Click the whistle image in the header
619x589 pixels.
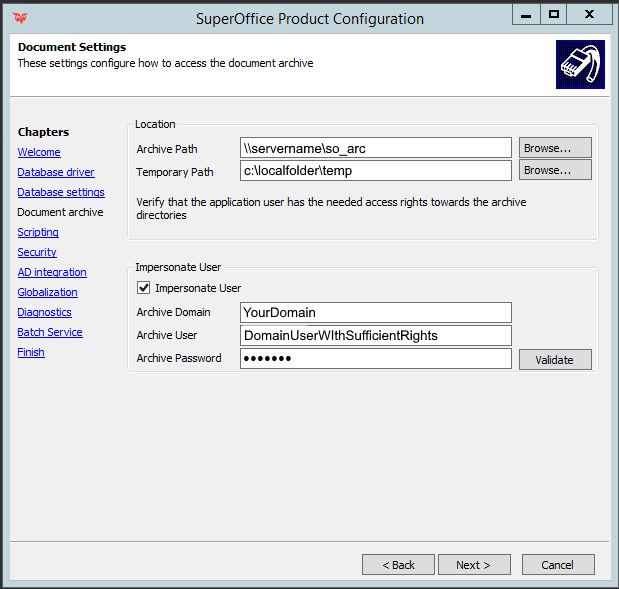[580, 64]
